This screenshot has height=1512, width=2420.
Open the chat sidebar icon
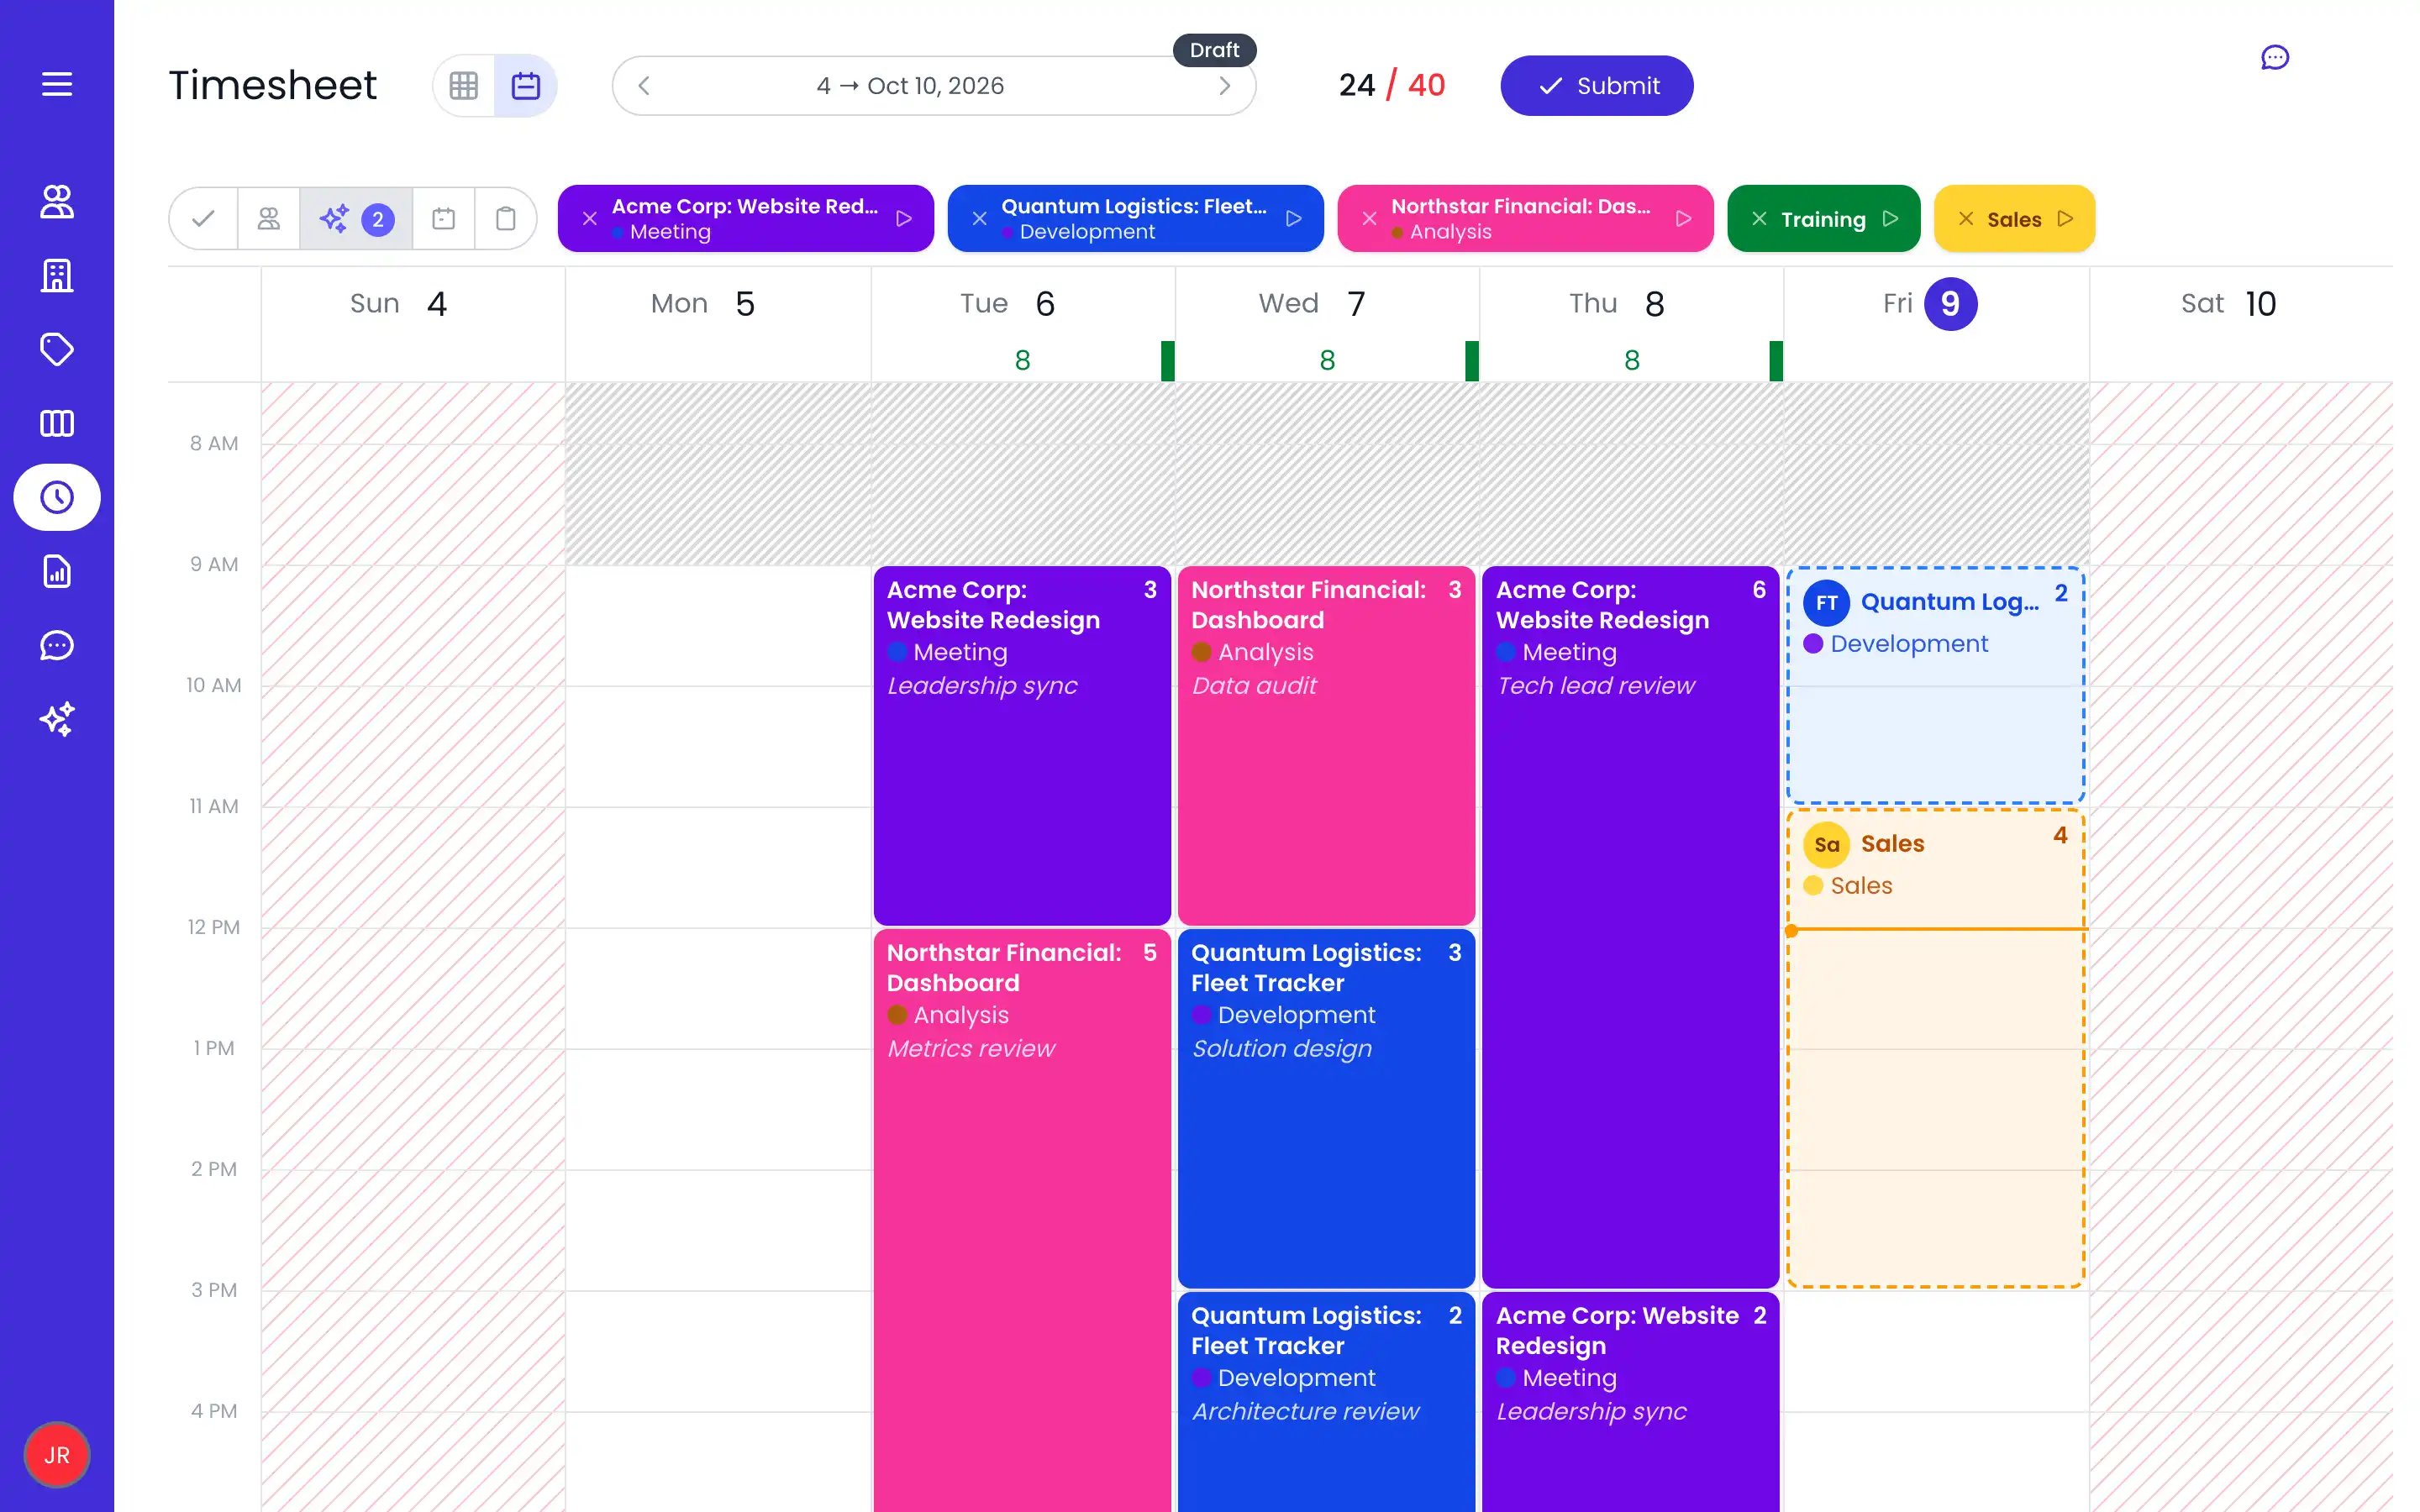57,646
